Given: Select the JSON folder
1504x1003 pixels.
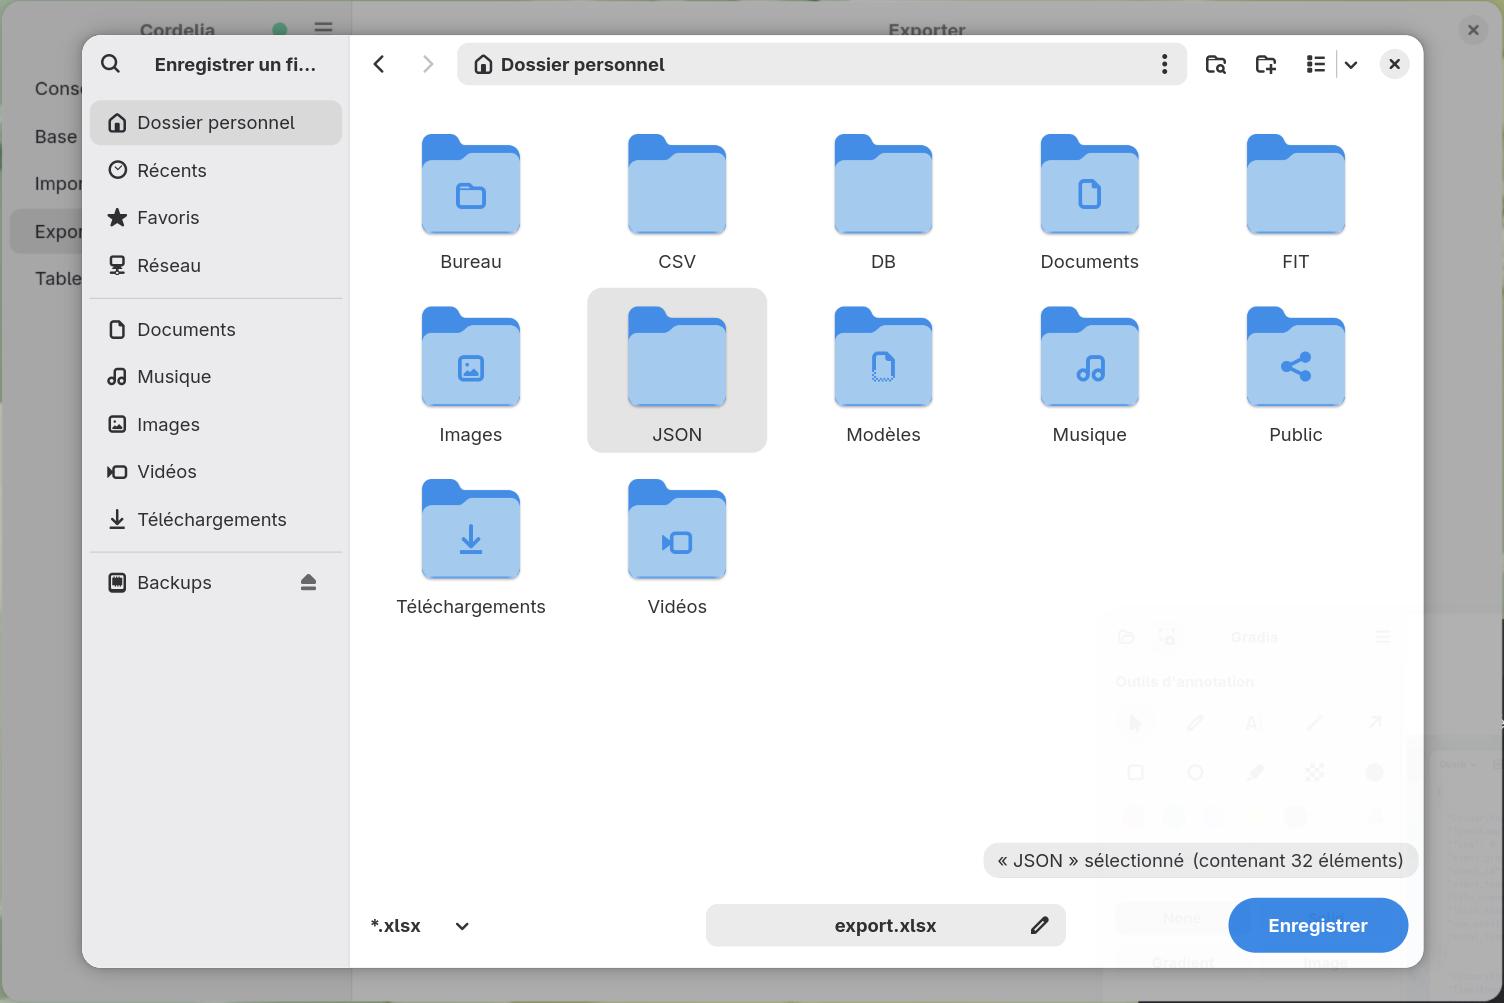Looking at the screenshot, I should [677, 370].
